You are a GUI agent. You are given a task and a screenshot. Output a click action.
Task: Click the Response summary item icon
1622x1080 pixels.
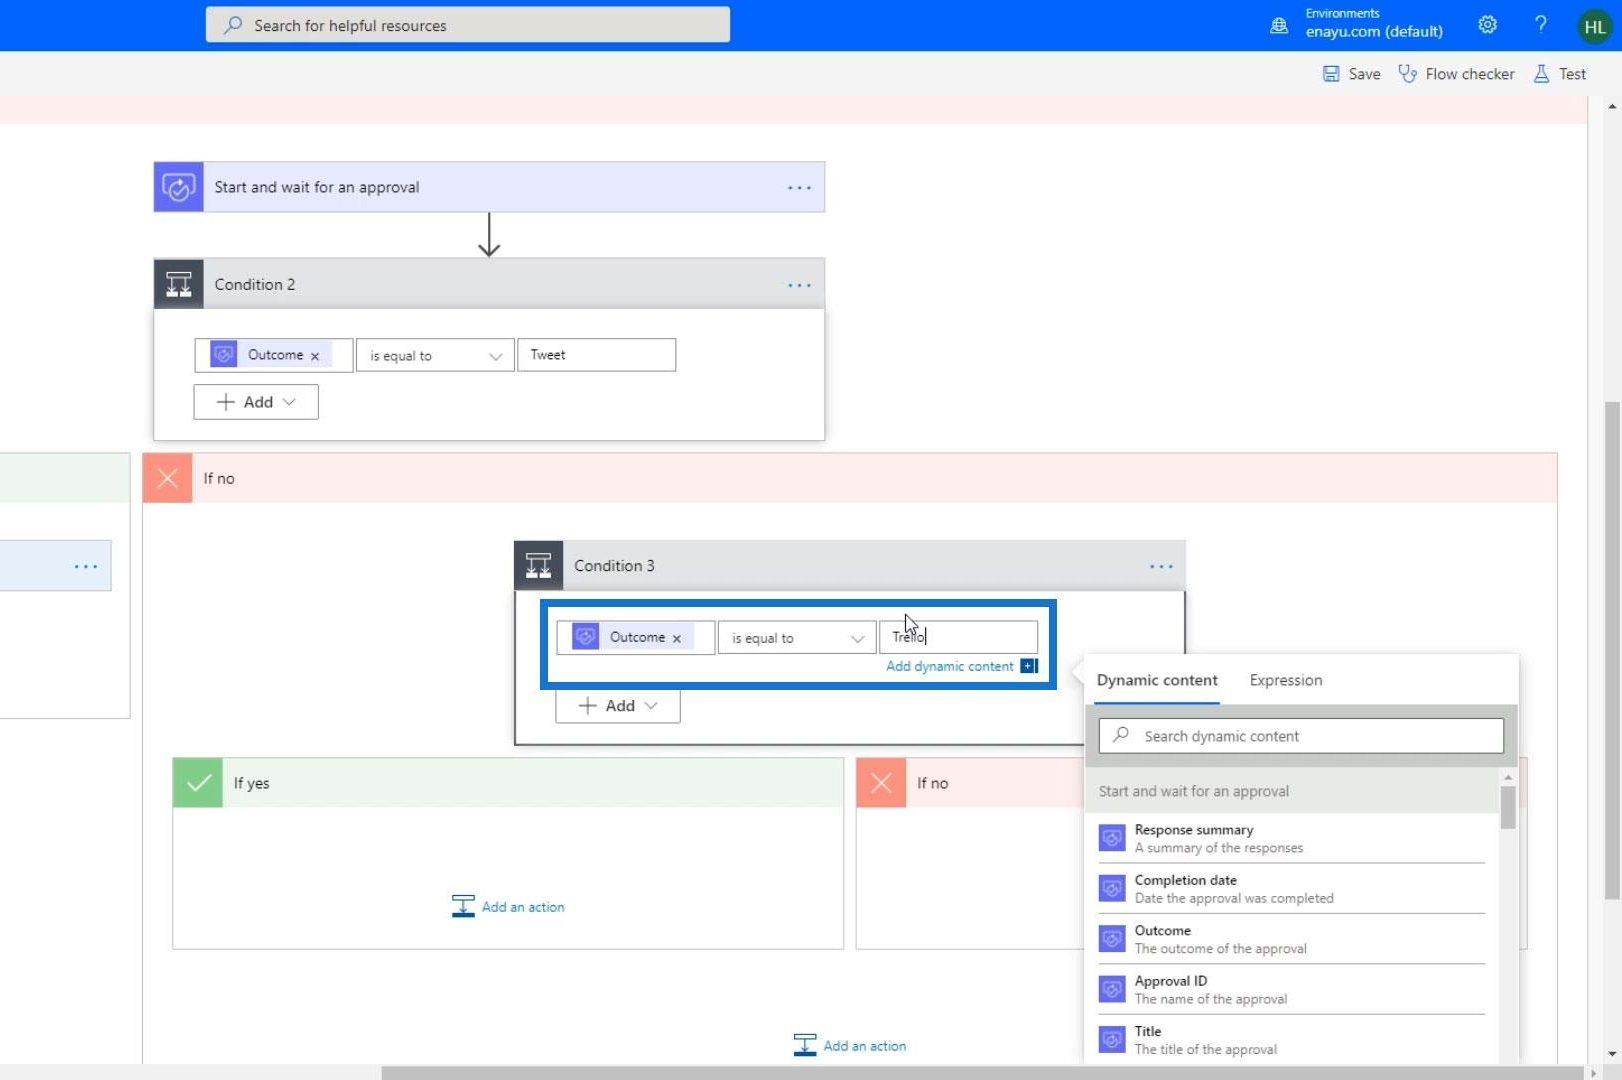[1112, 838]
